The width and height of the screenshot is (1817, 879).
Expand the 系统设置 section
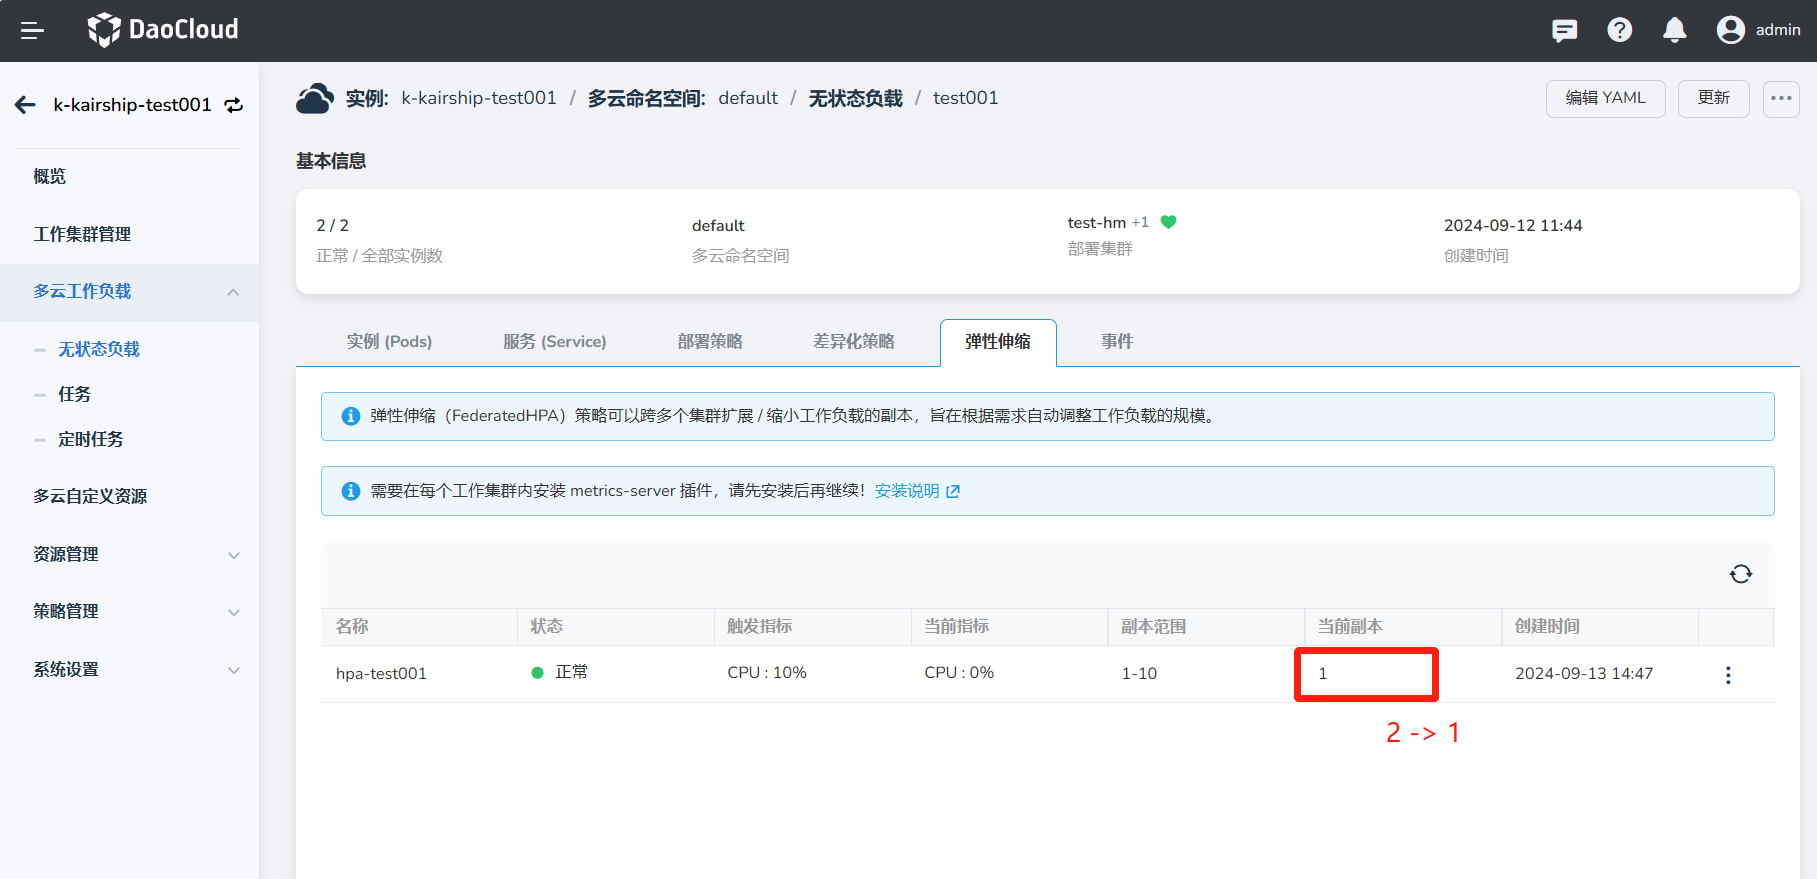pos(233,670)
